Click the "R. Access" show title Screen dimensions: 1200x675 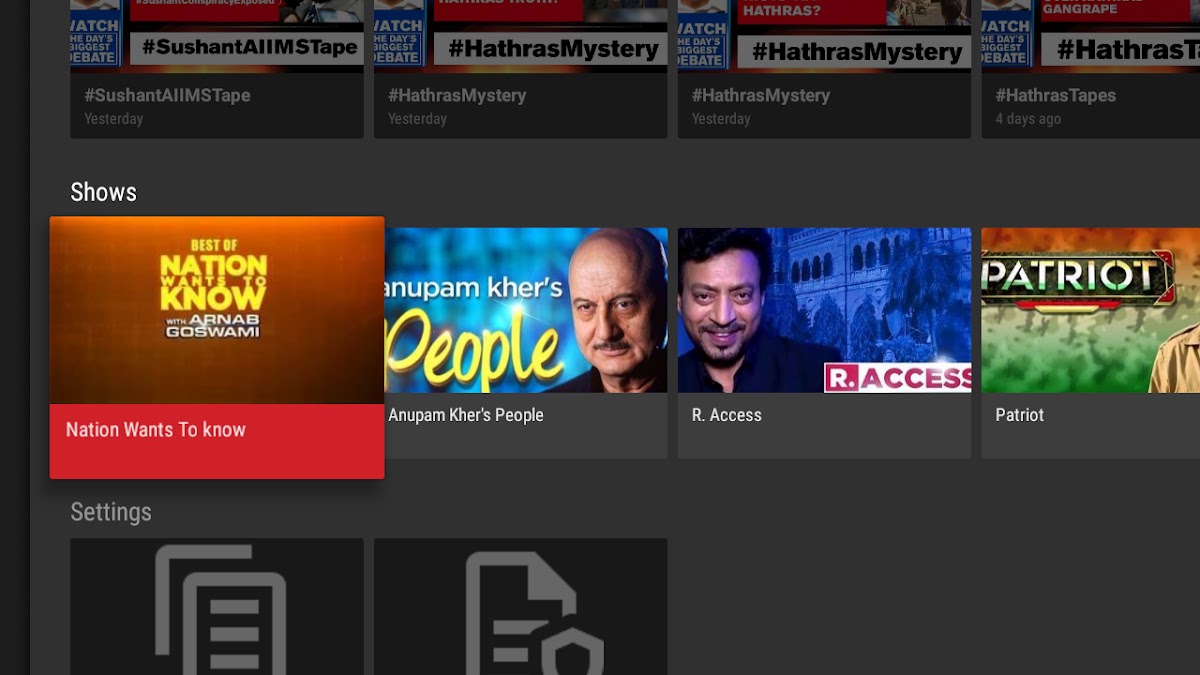[x=727, y=415]
